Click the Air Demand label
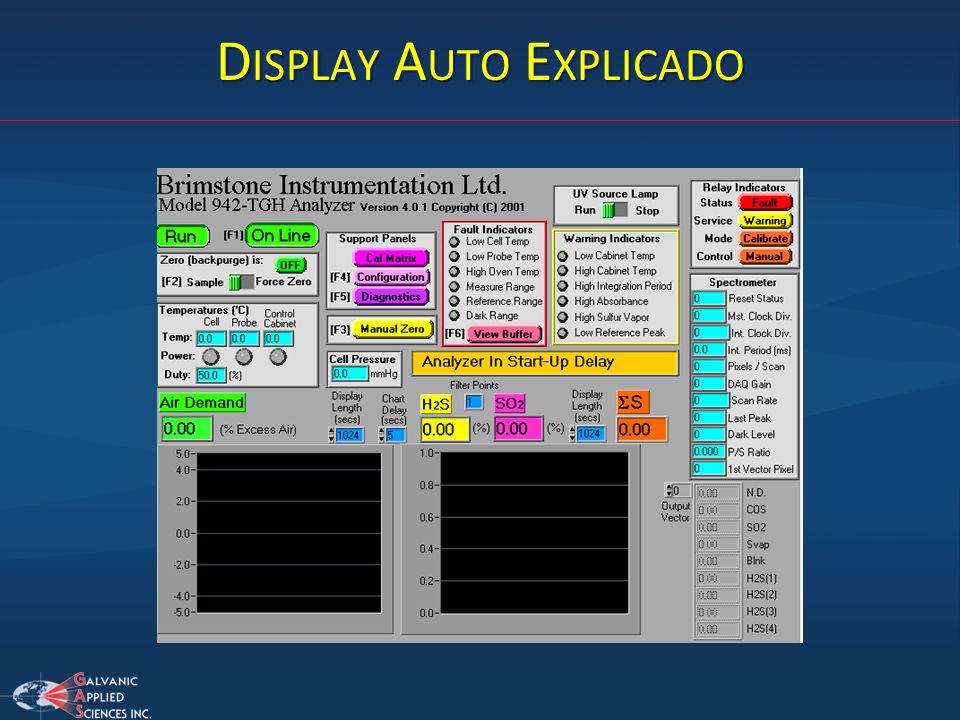Screen dimensions: 960x720 [x=202, y=402]
